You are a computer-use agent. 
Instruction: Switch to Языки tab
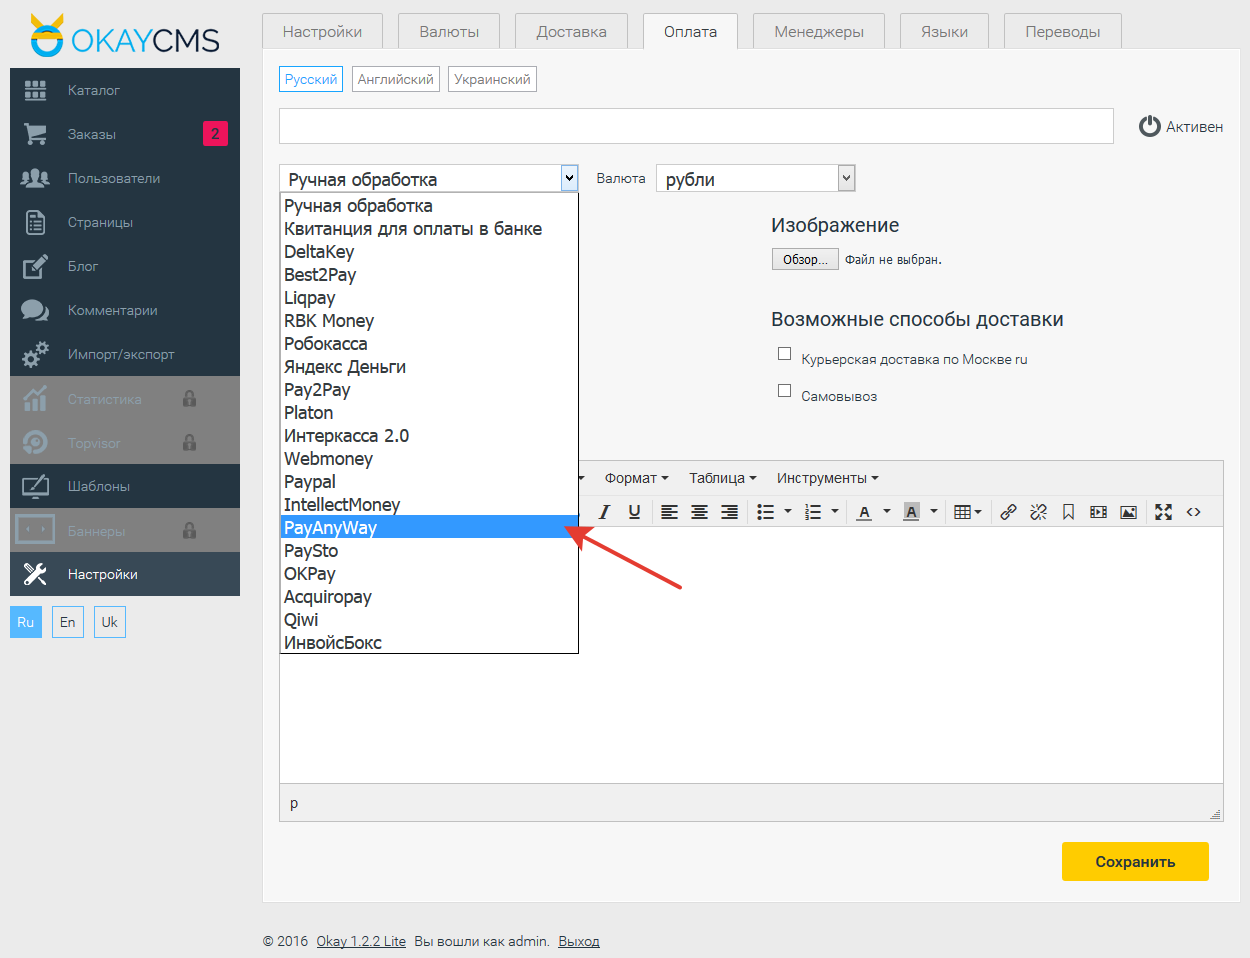944,31
